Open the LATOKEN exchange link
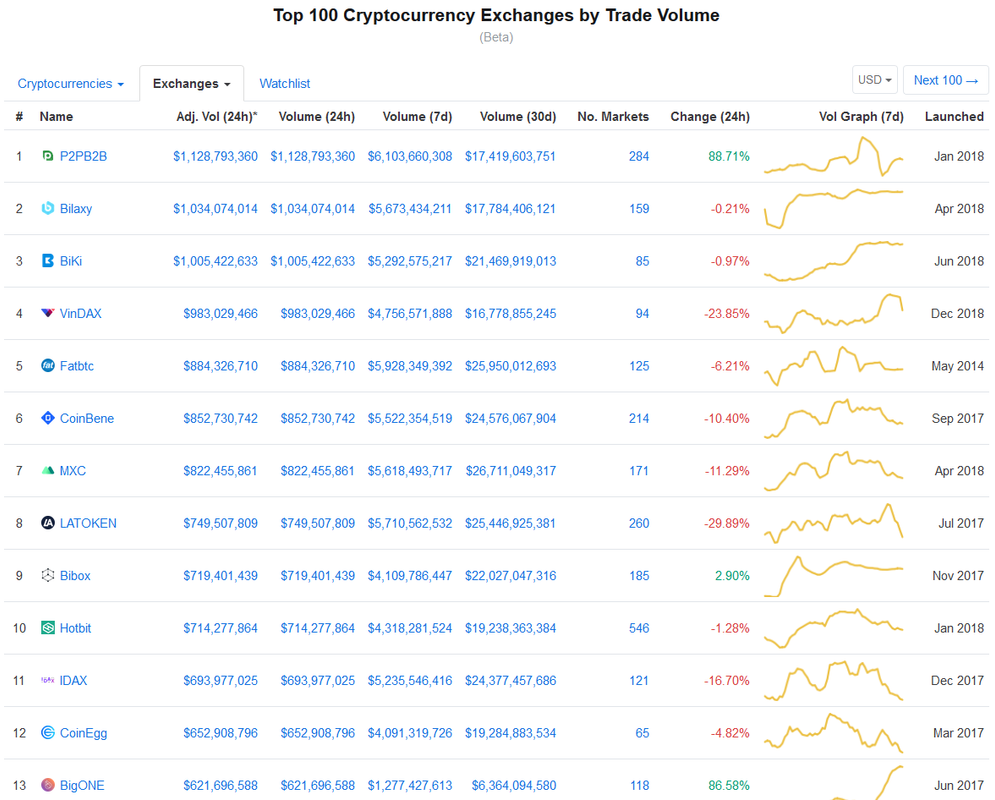 [x=88, y=523]
